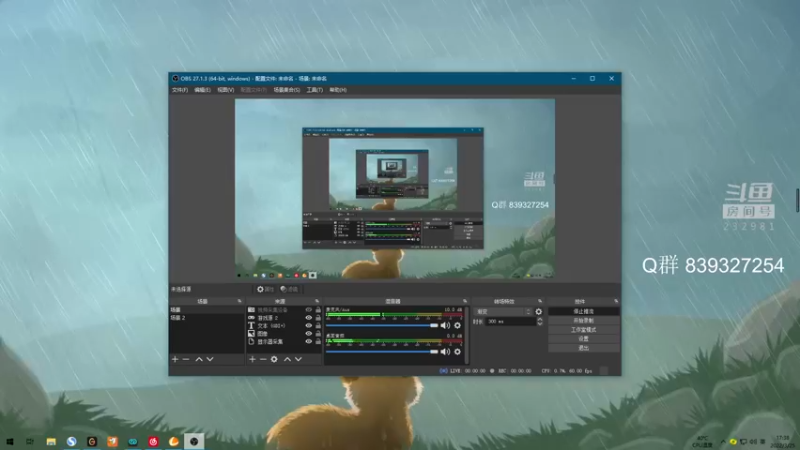Open Edit (E) menu

point(203,90)
